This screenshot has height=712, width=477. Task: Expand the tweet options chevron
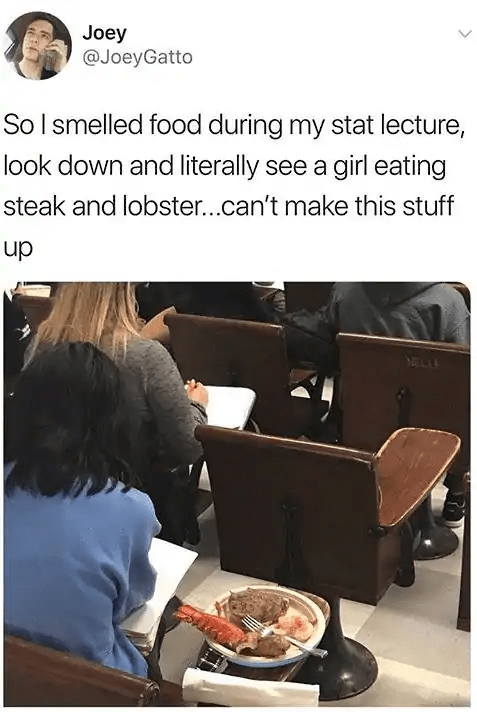click(x=462, y=34)
